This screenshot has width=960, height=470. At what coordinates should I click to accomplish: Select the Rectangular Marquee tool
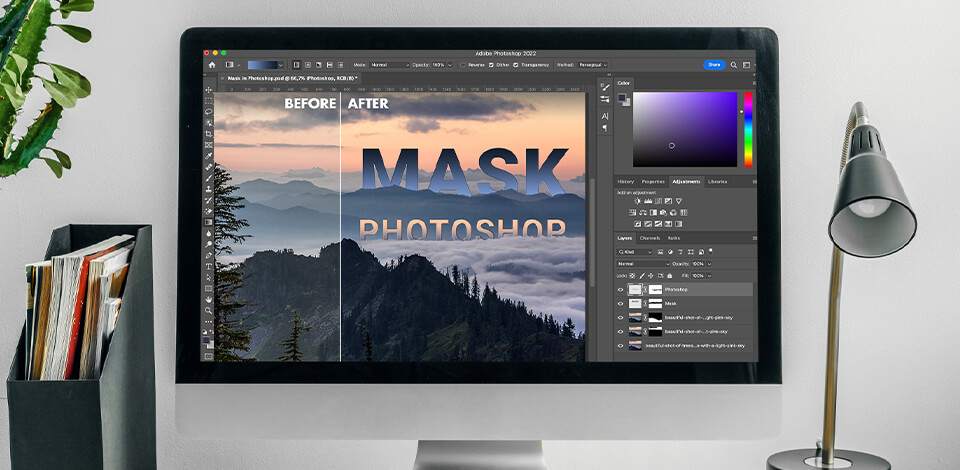[209, 100]
